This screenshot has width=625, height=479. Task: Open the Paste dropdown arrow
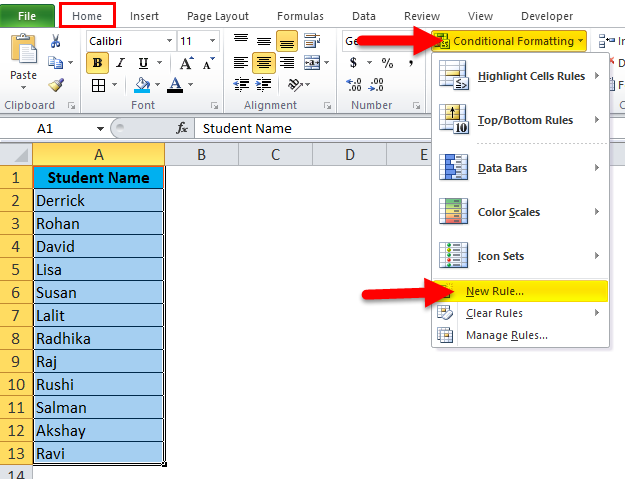pos(23,88)
